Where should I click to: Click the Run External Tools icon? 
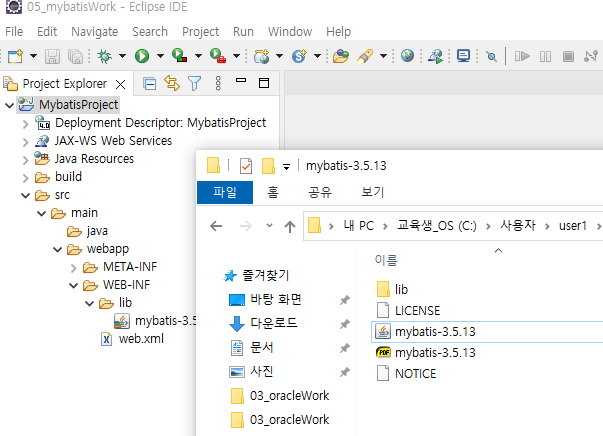pyautogui.click(x=218, y=56)
